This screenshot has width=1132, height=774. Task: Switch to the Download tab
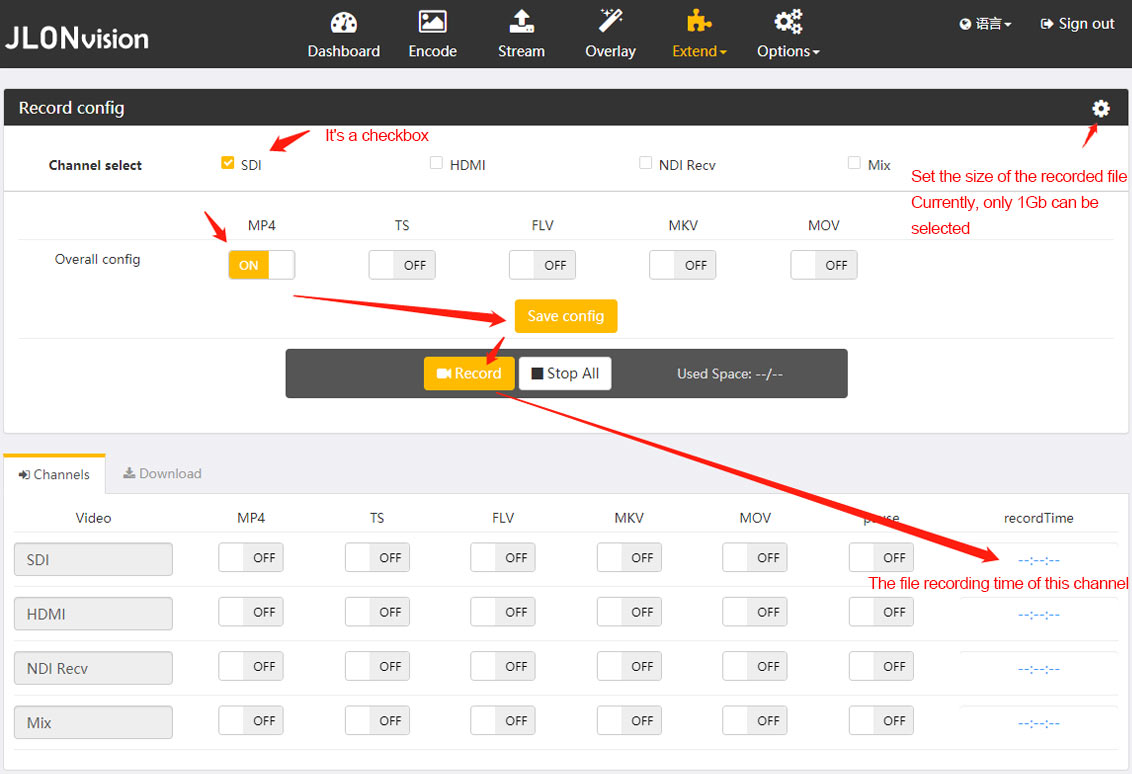162,474
